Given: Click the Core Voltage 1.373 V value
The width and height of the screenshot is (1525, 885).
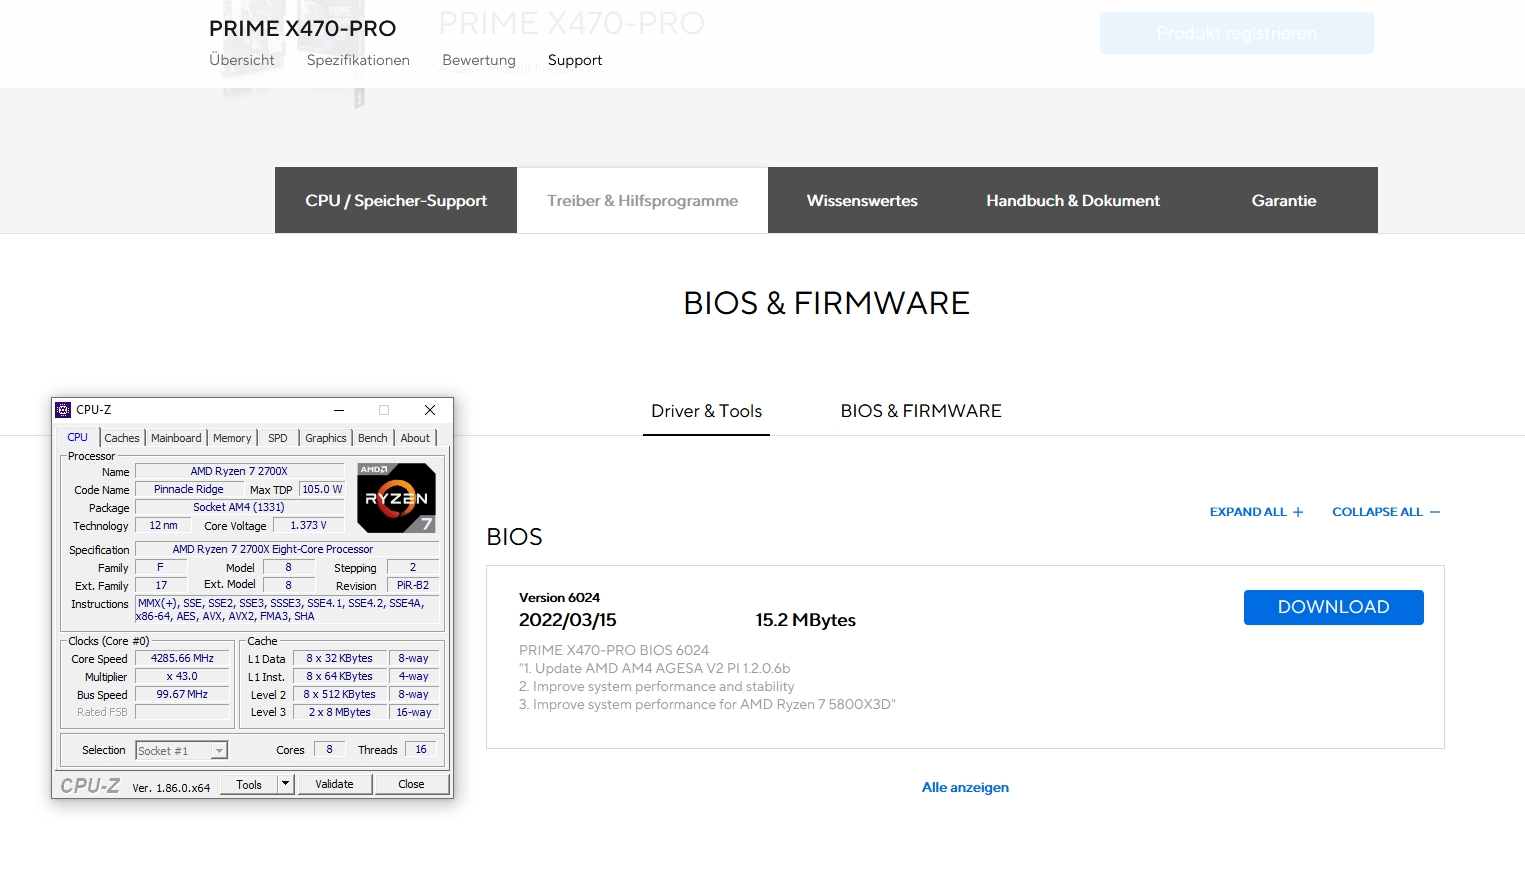Looking at the screenshot, I should pyautogui.click(x=308, y=525).
